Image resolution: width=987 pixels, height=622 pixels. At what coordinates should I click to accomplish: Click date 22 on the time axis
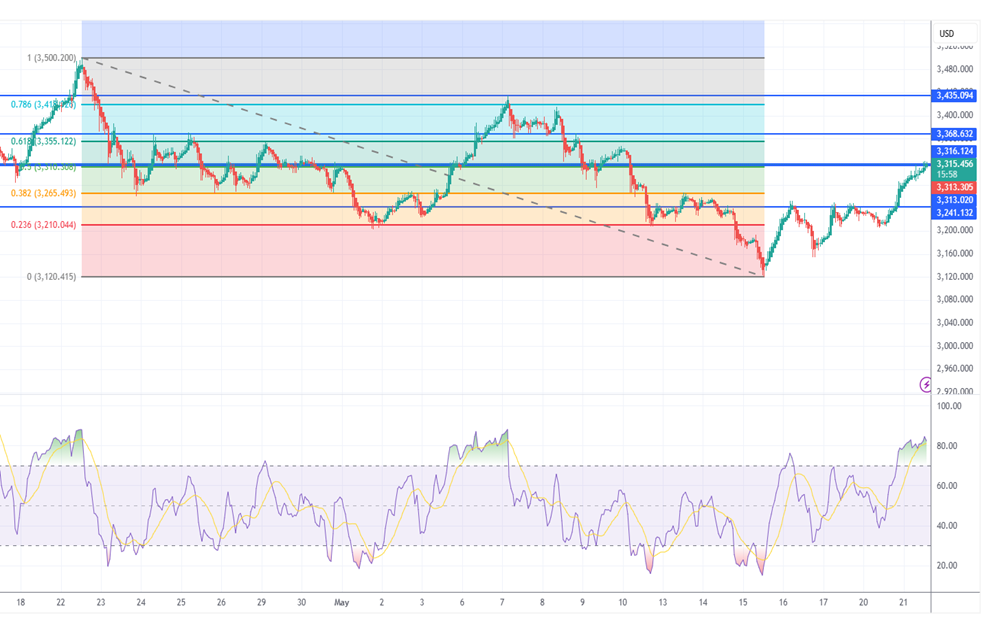60,602
